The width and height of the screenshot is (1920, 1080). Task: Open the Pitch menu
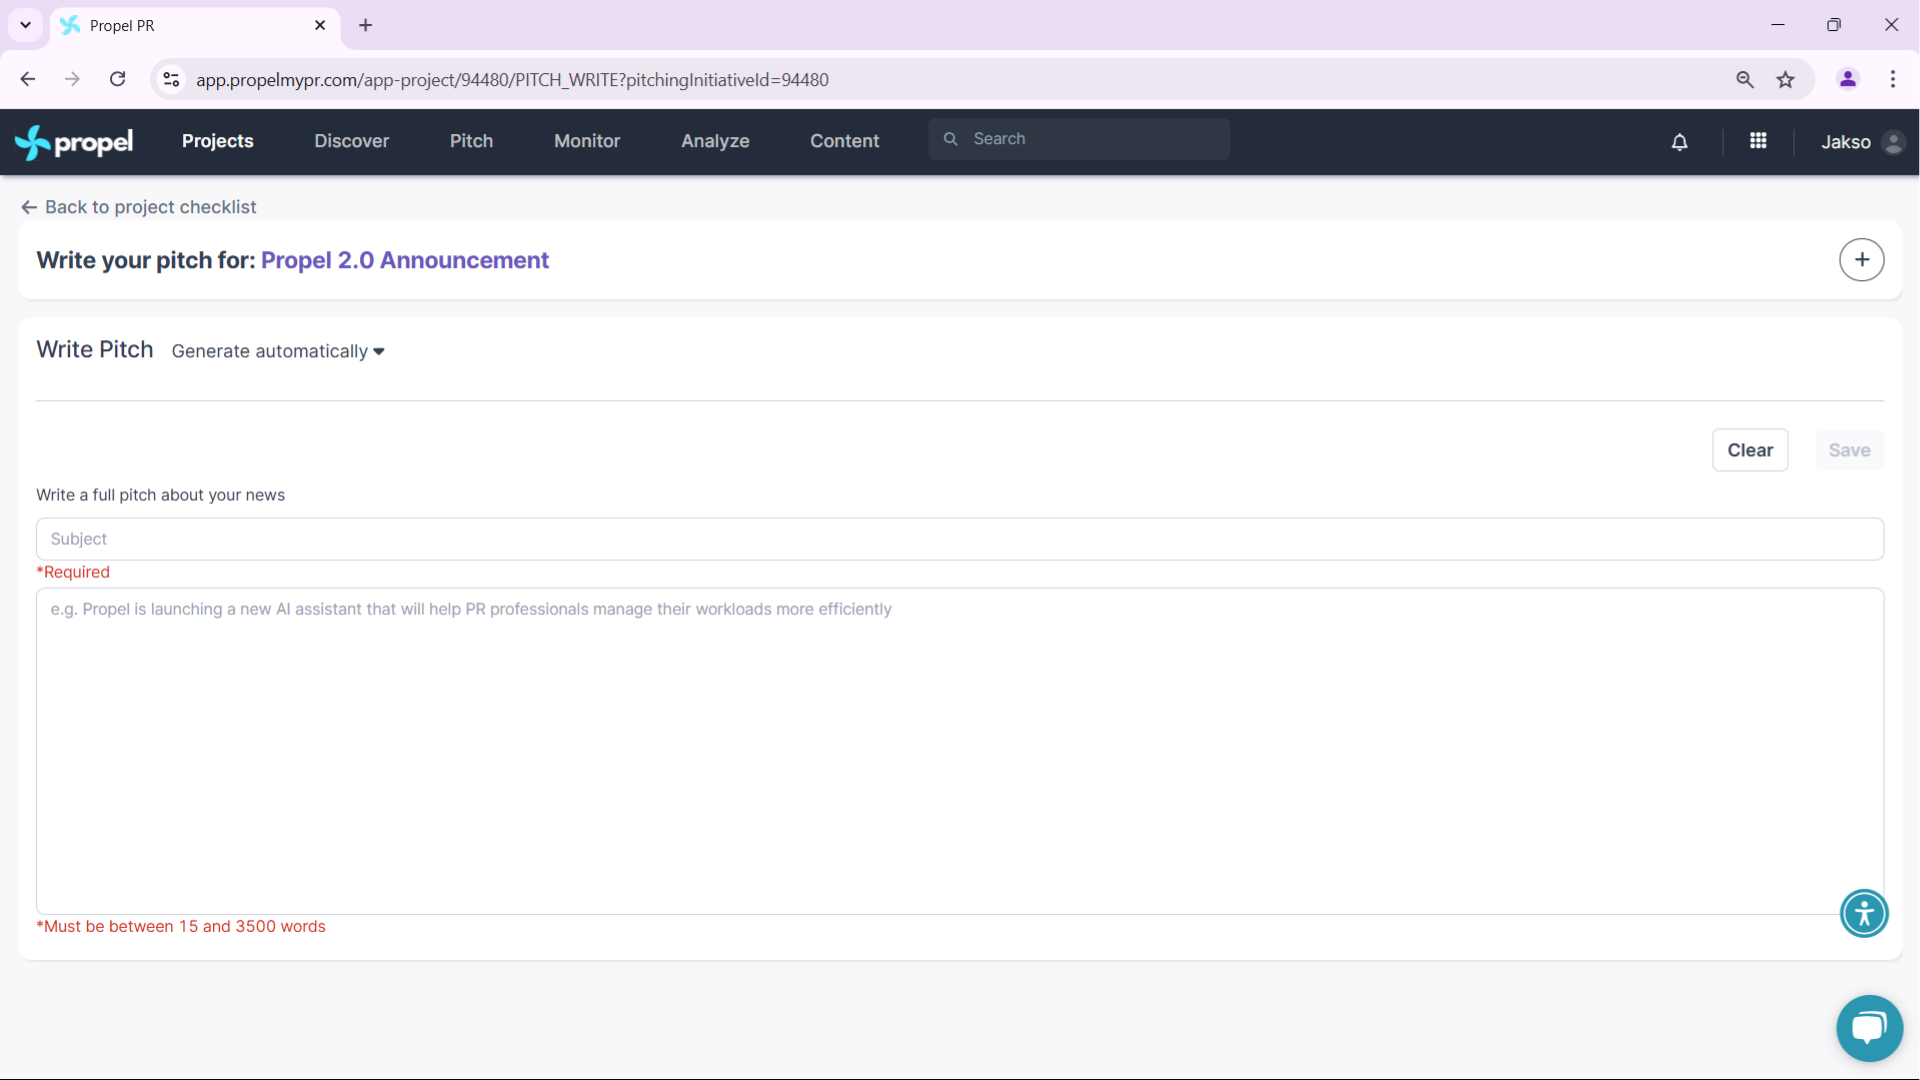click(471, 141)
